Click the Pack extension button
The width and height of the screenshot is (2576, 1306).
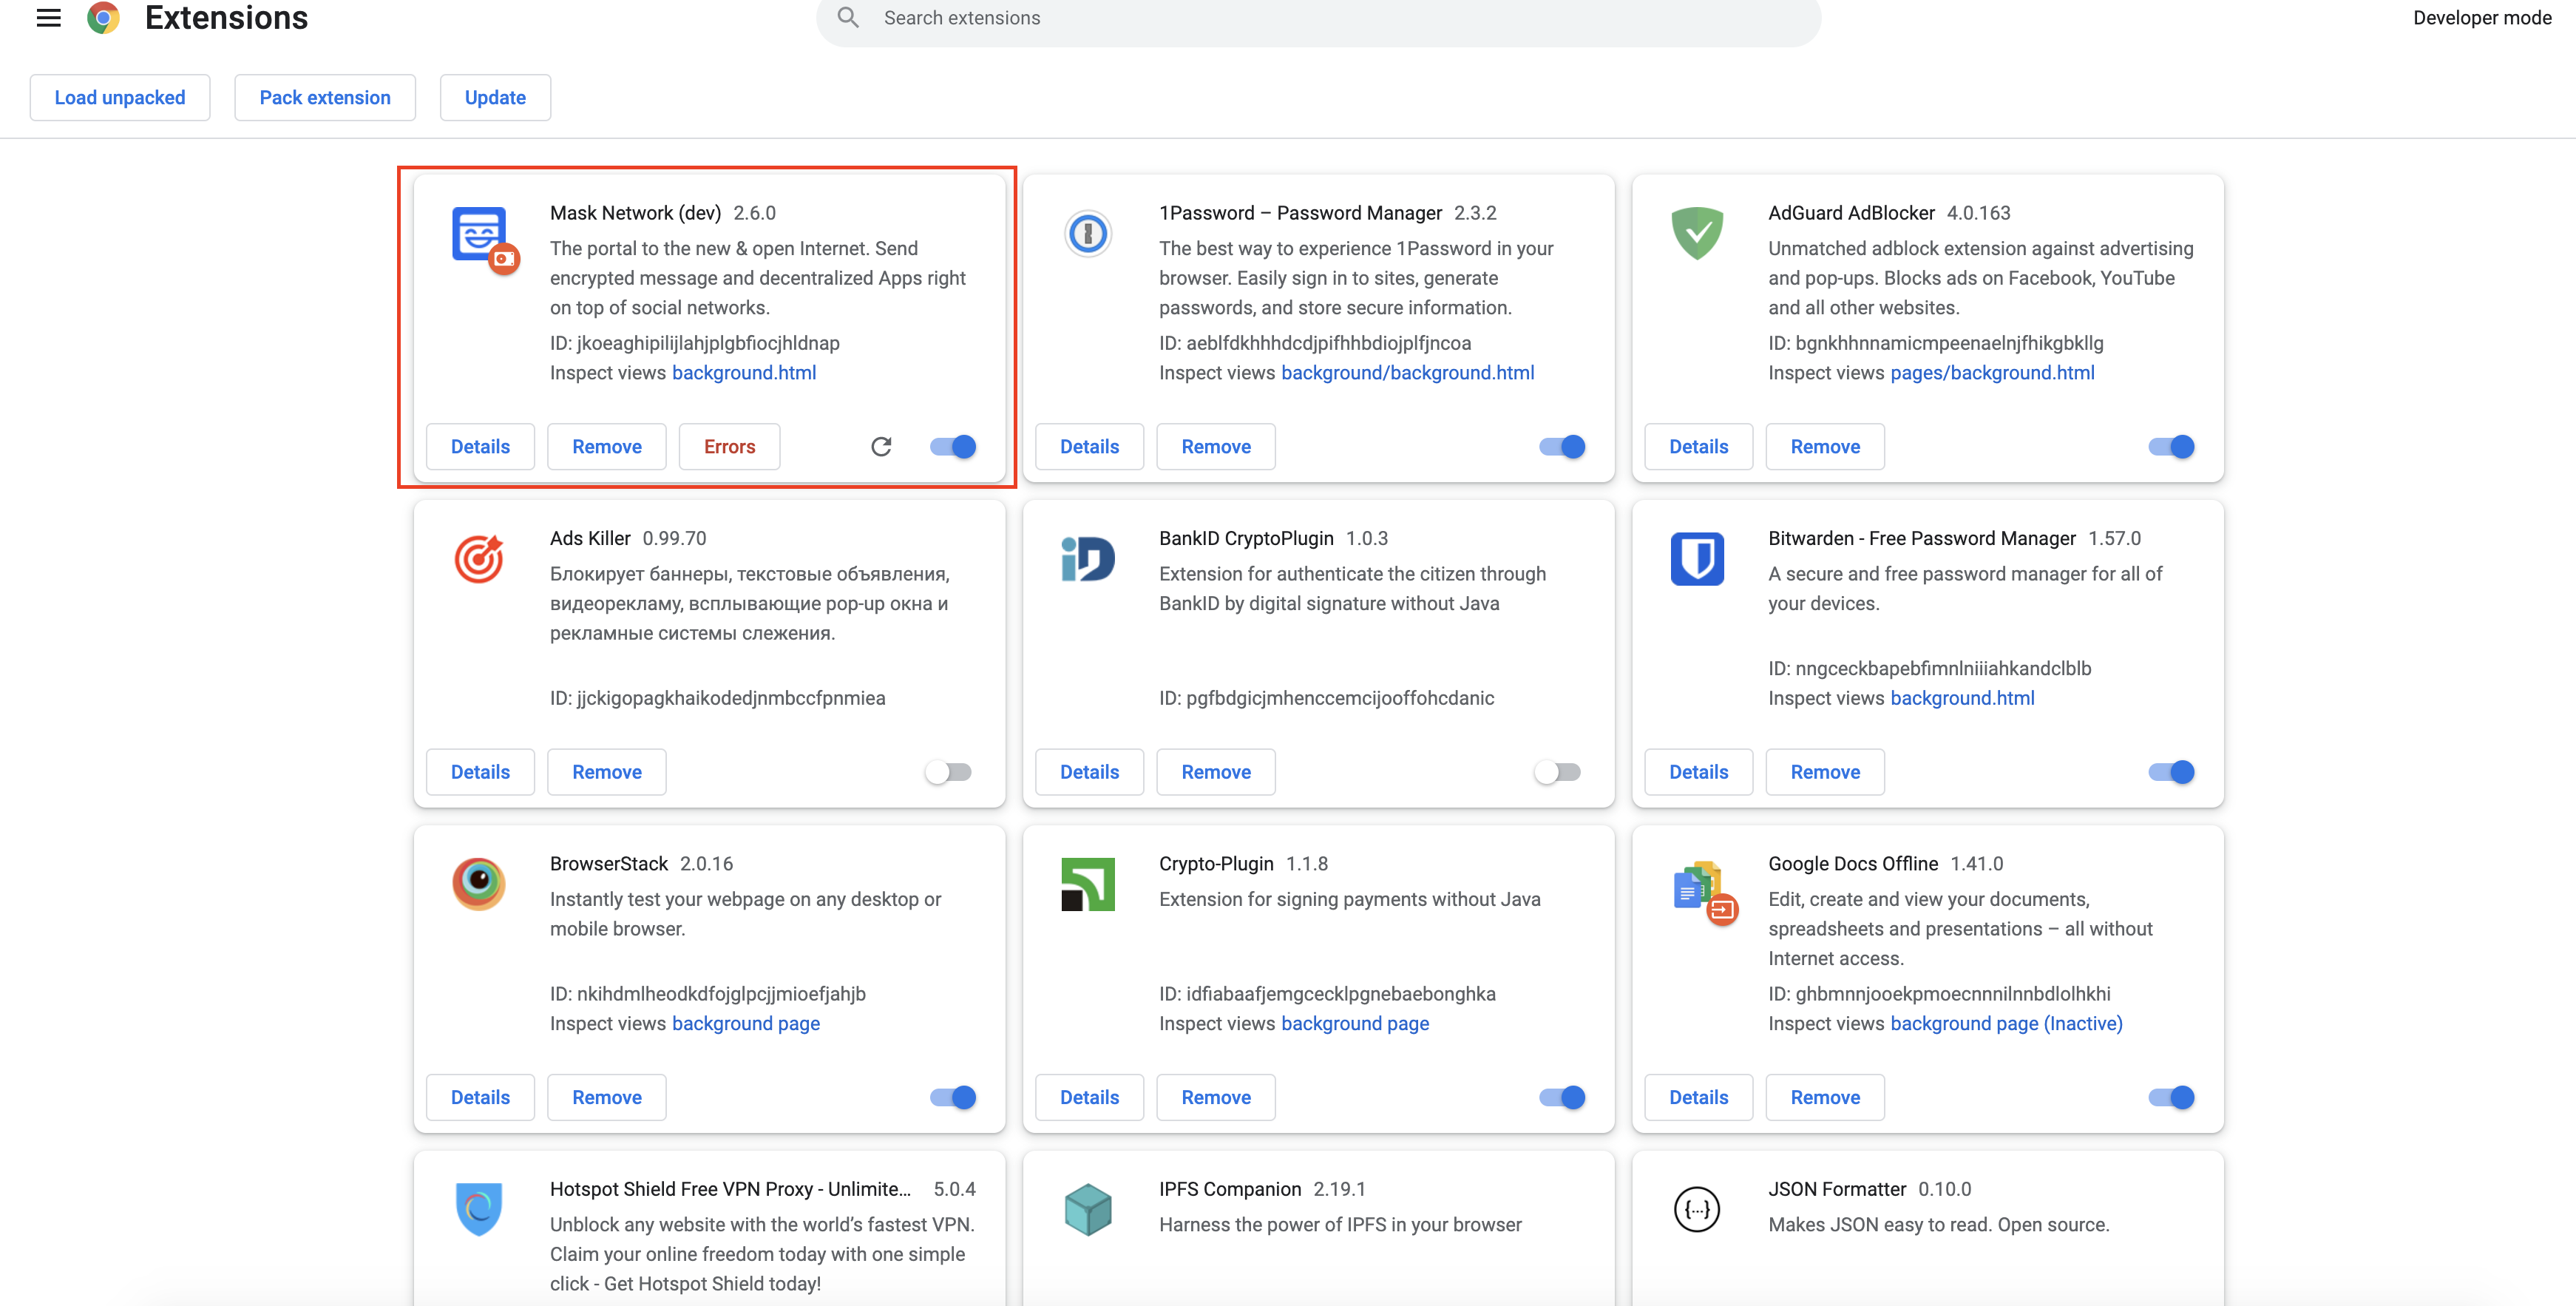325,97
